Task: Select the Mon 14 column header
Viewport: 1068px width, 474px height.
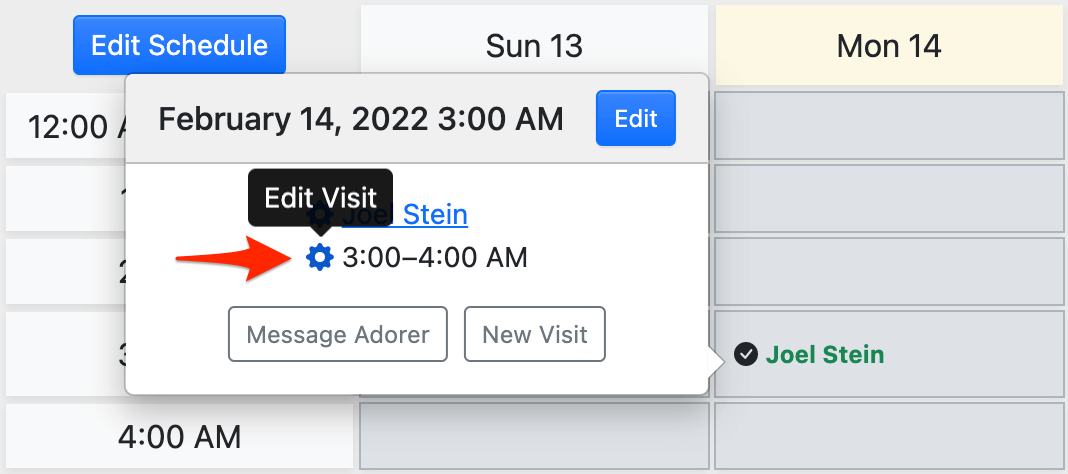Action: point(889,45)
